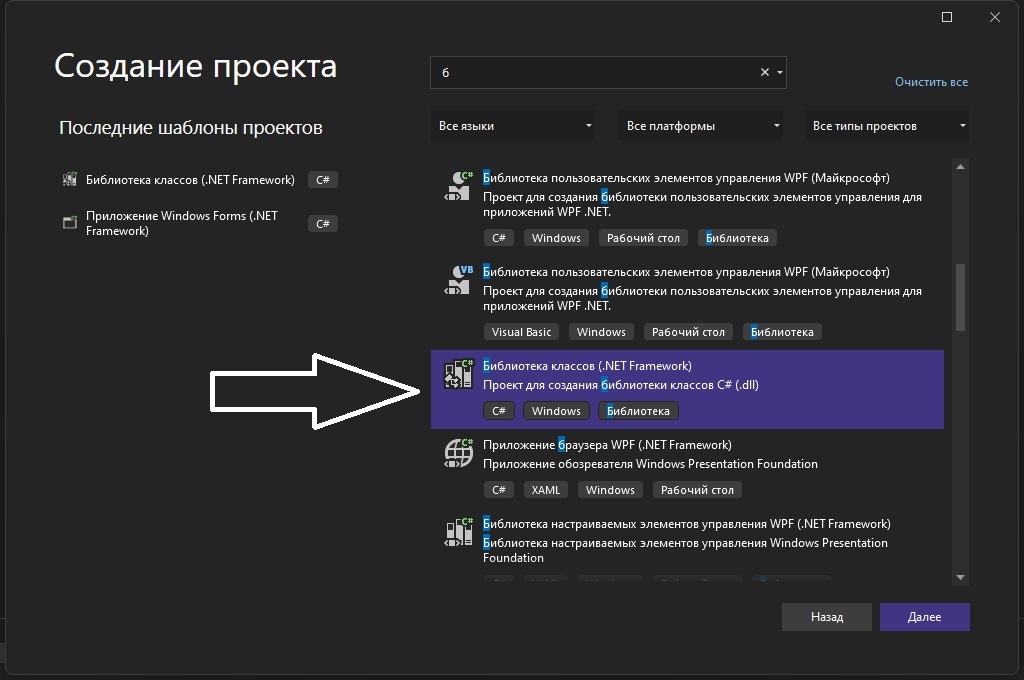Click the Последние шаблоны проектов heading
Screen dimensions: 1024x680
(x=191, y=127)
